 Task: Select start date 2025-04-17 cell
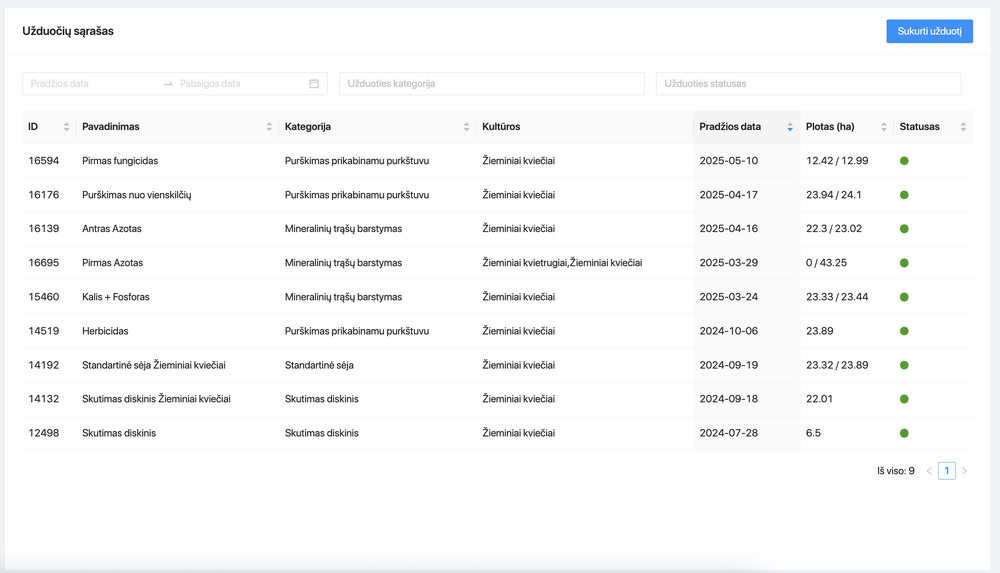click(x=728, y=195)
